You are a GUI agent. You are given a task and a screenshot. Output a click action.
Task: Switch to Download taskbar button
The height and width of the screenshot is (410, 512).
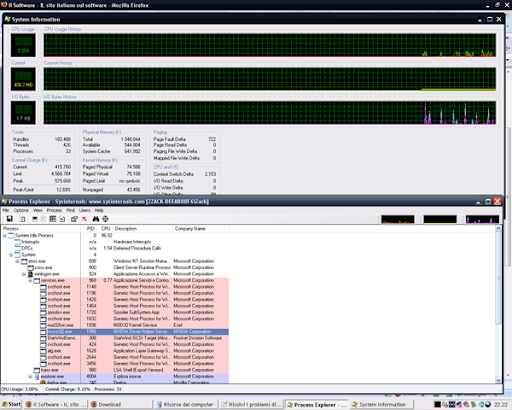tap(120, 404)
